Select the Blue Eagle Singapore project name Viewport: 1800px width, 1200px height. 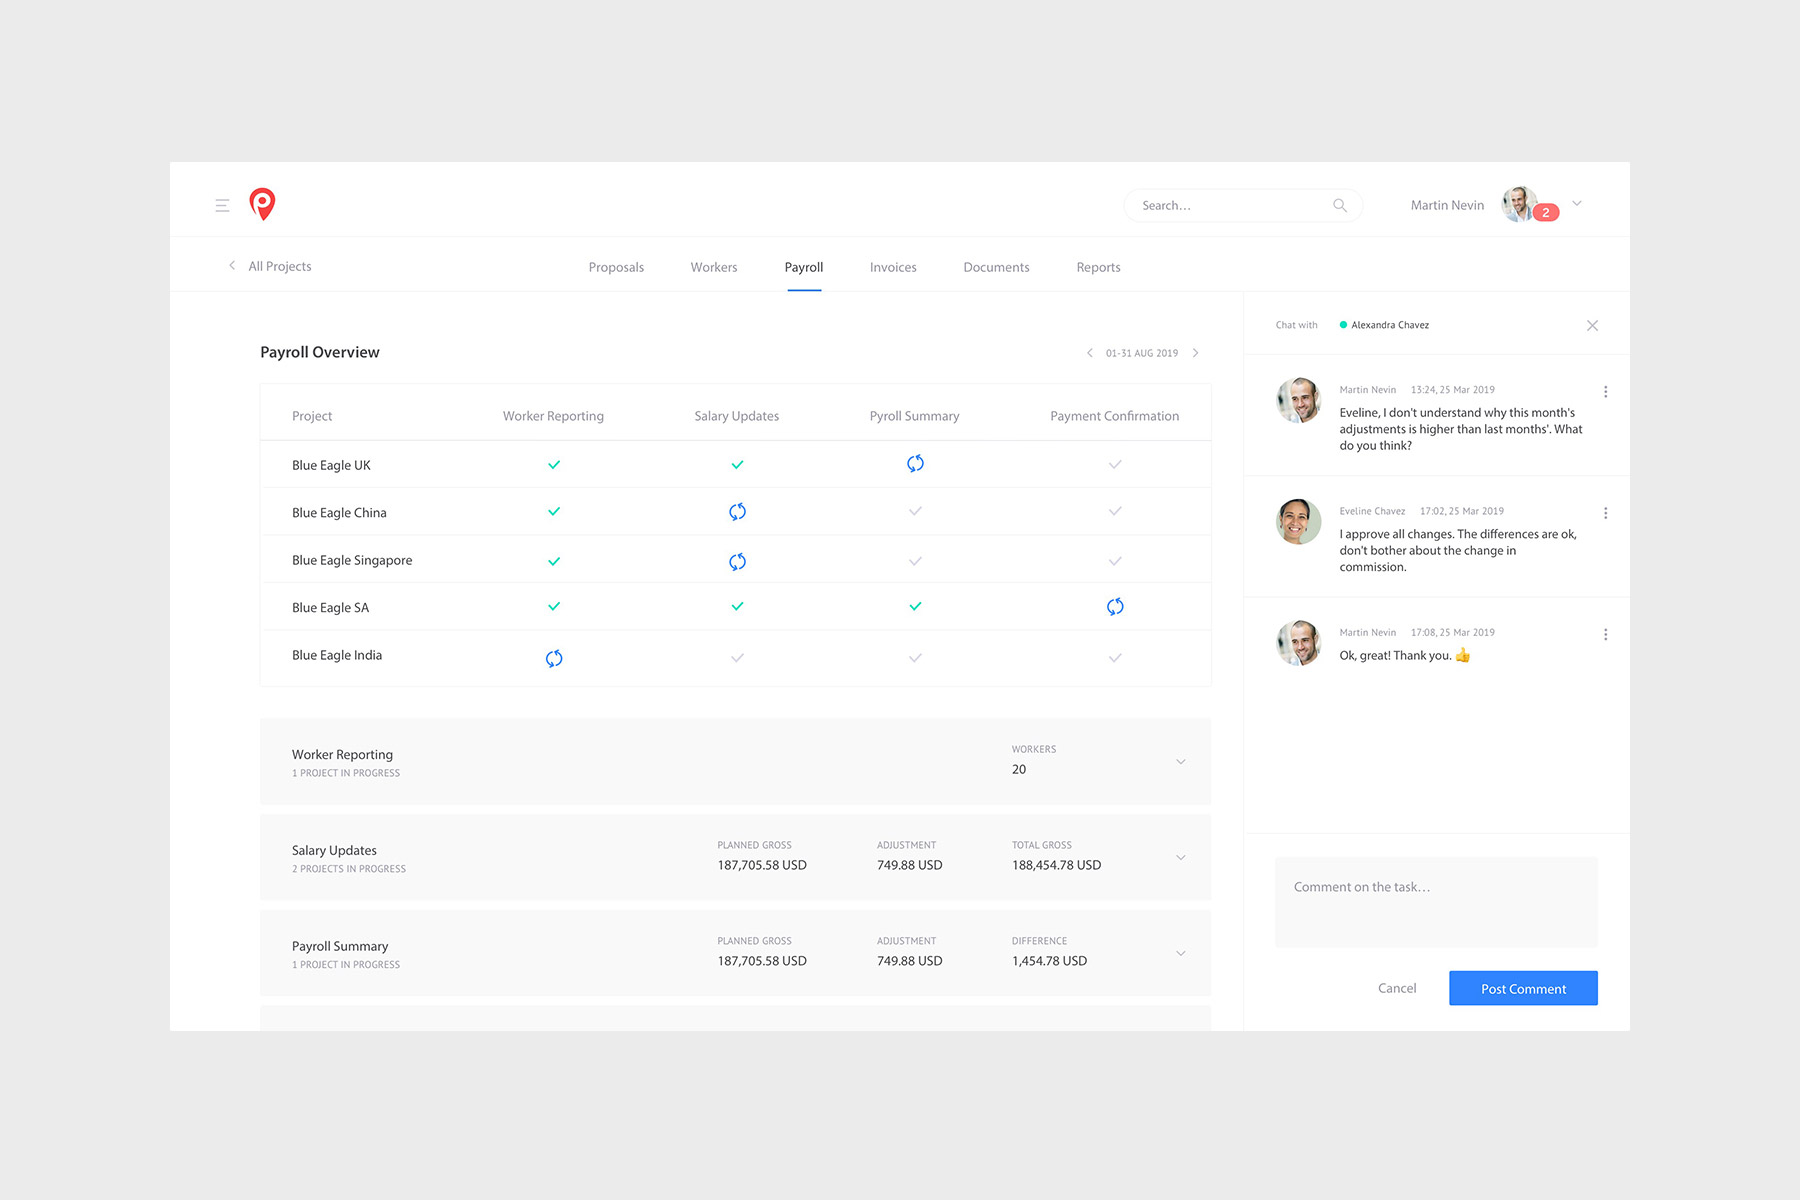(x=352, y=561)
